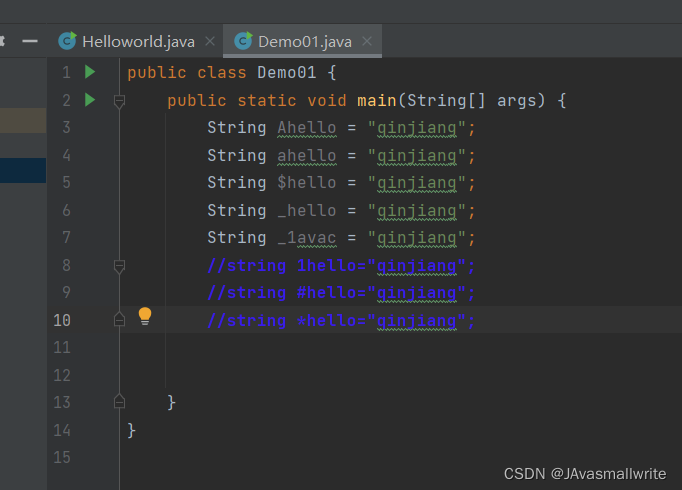Click the main method name on line 2

[377, 101]
